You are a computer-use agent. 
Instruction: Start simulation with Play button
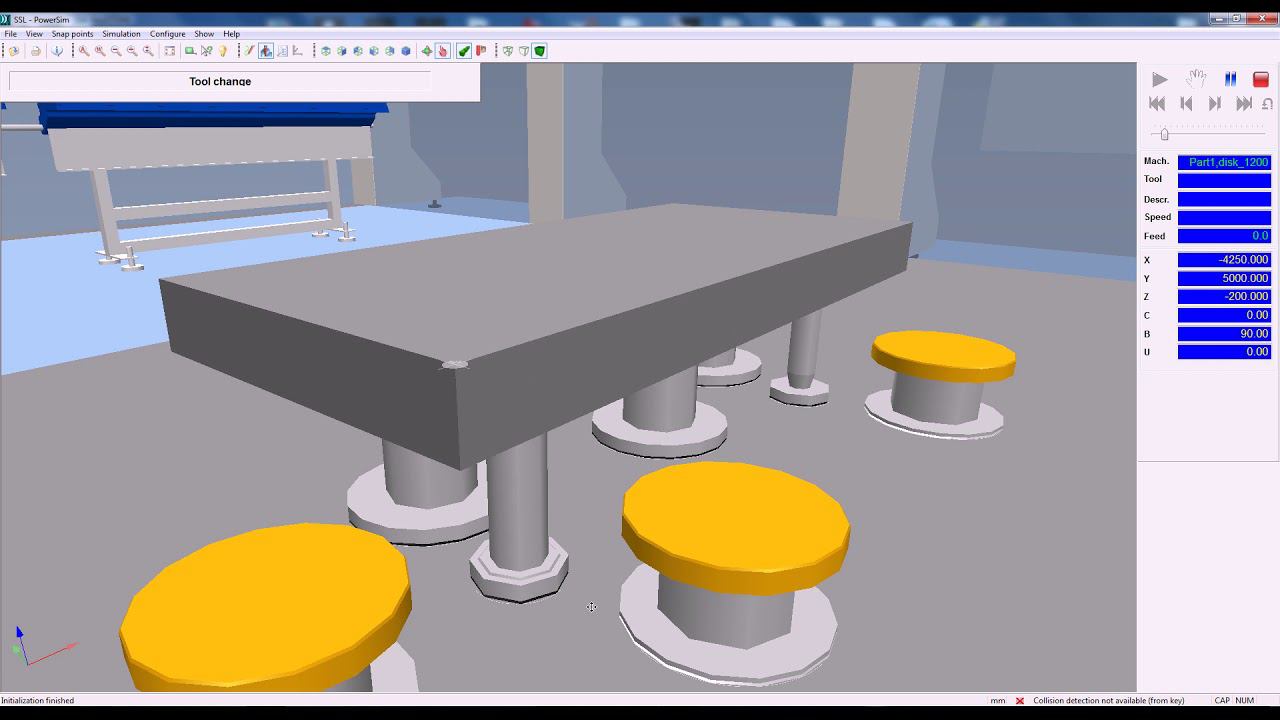pyautogui.click(x=1159, y=79)
